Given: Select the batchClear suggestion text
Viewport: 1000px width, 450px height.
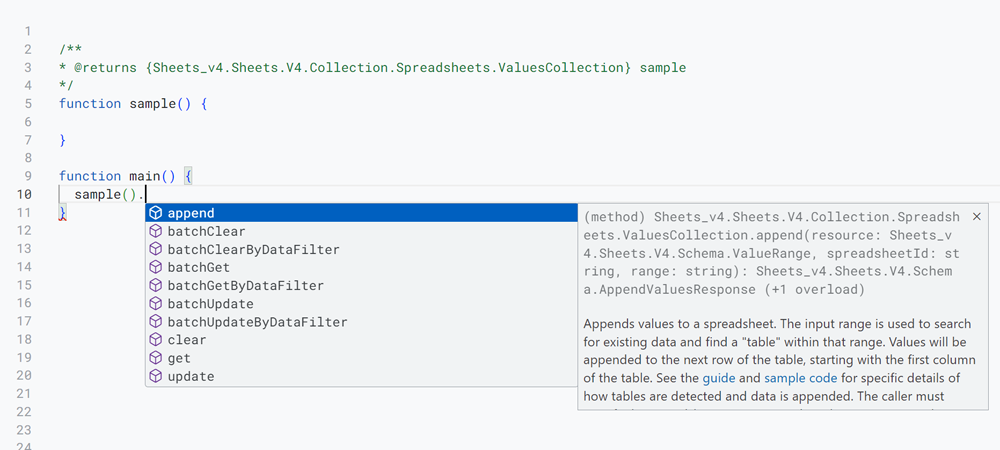Looking at the screenshot, I should click(206, 231).
